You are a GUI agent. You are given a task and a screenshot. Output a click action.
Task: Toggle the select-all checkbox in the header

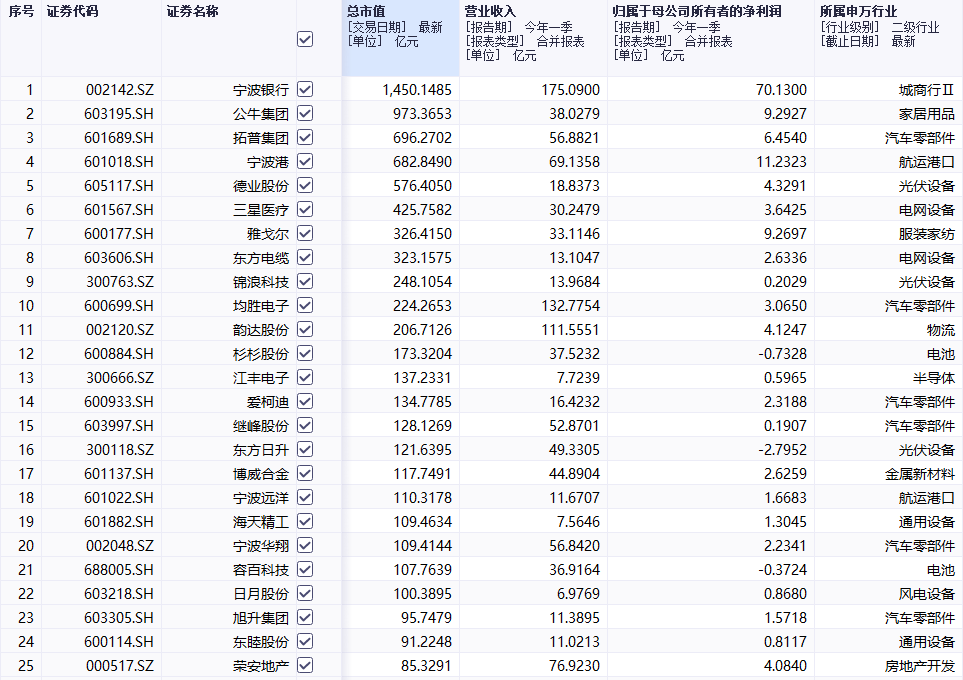[x=305, y=39]
